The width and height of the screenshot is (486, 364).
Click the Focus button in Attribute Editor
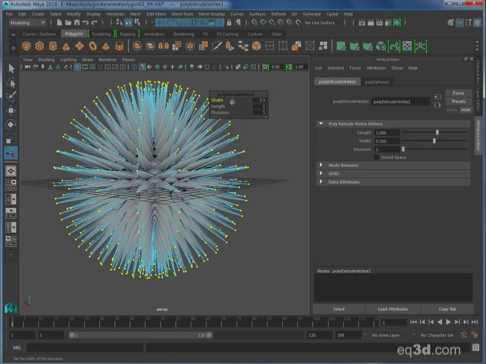point(458,93)
